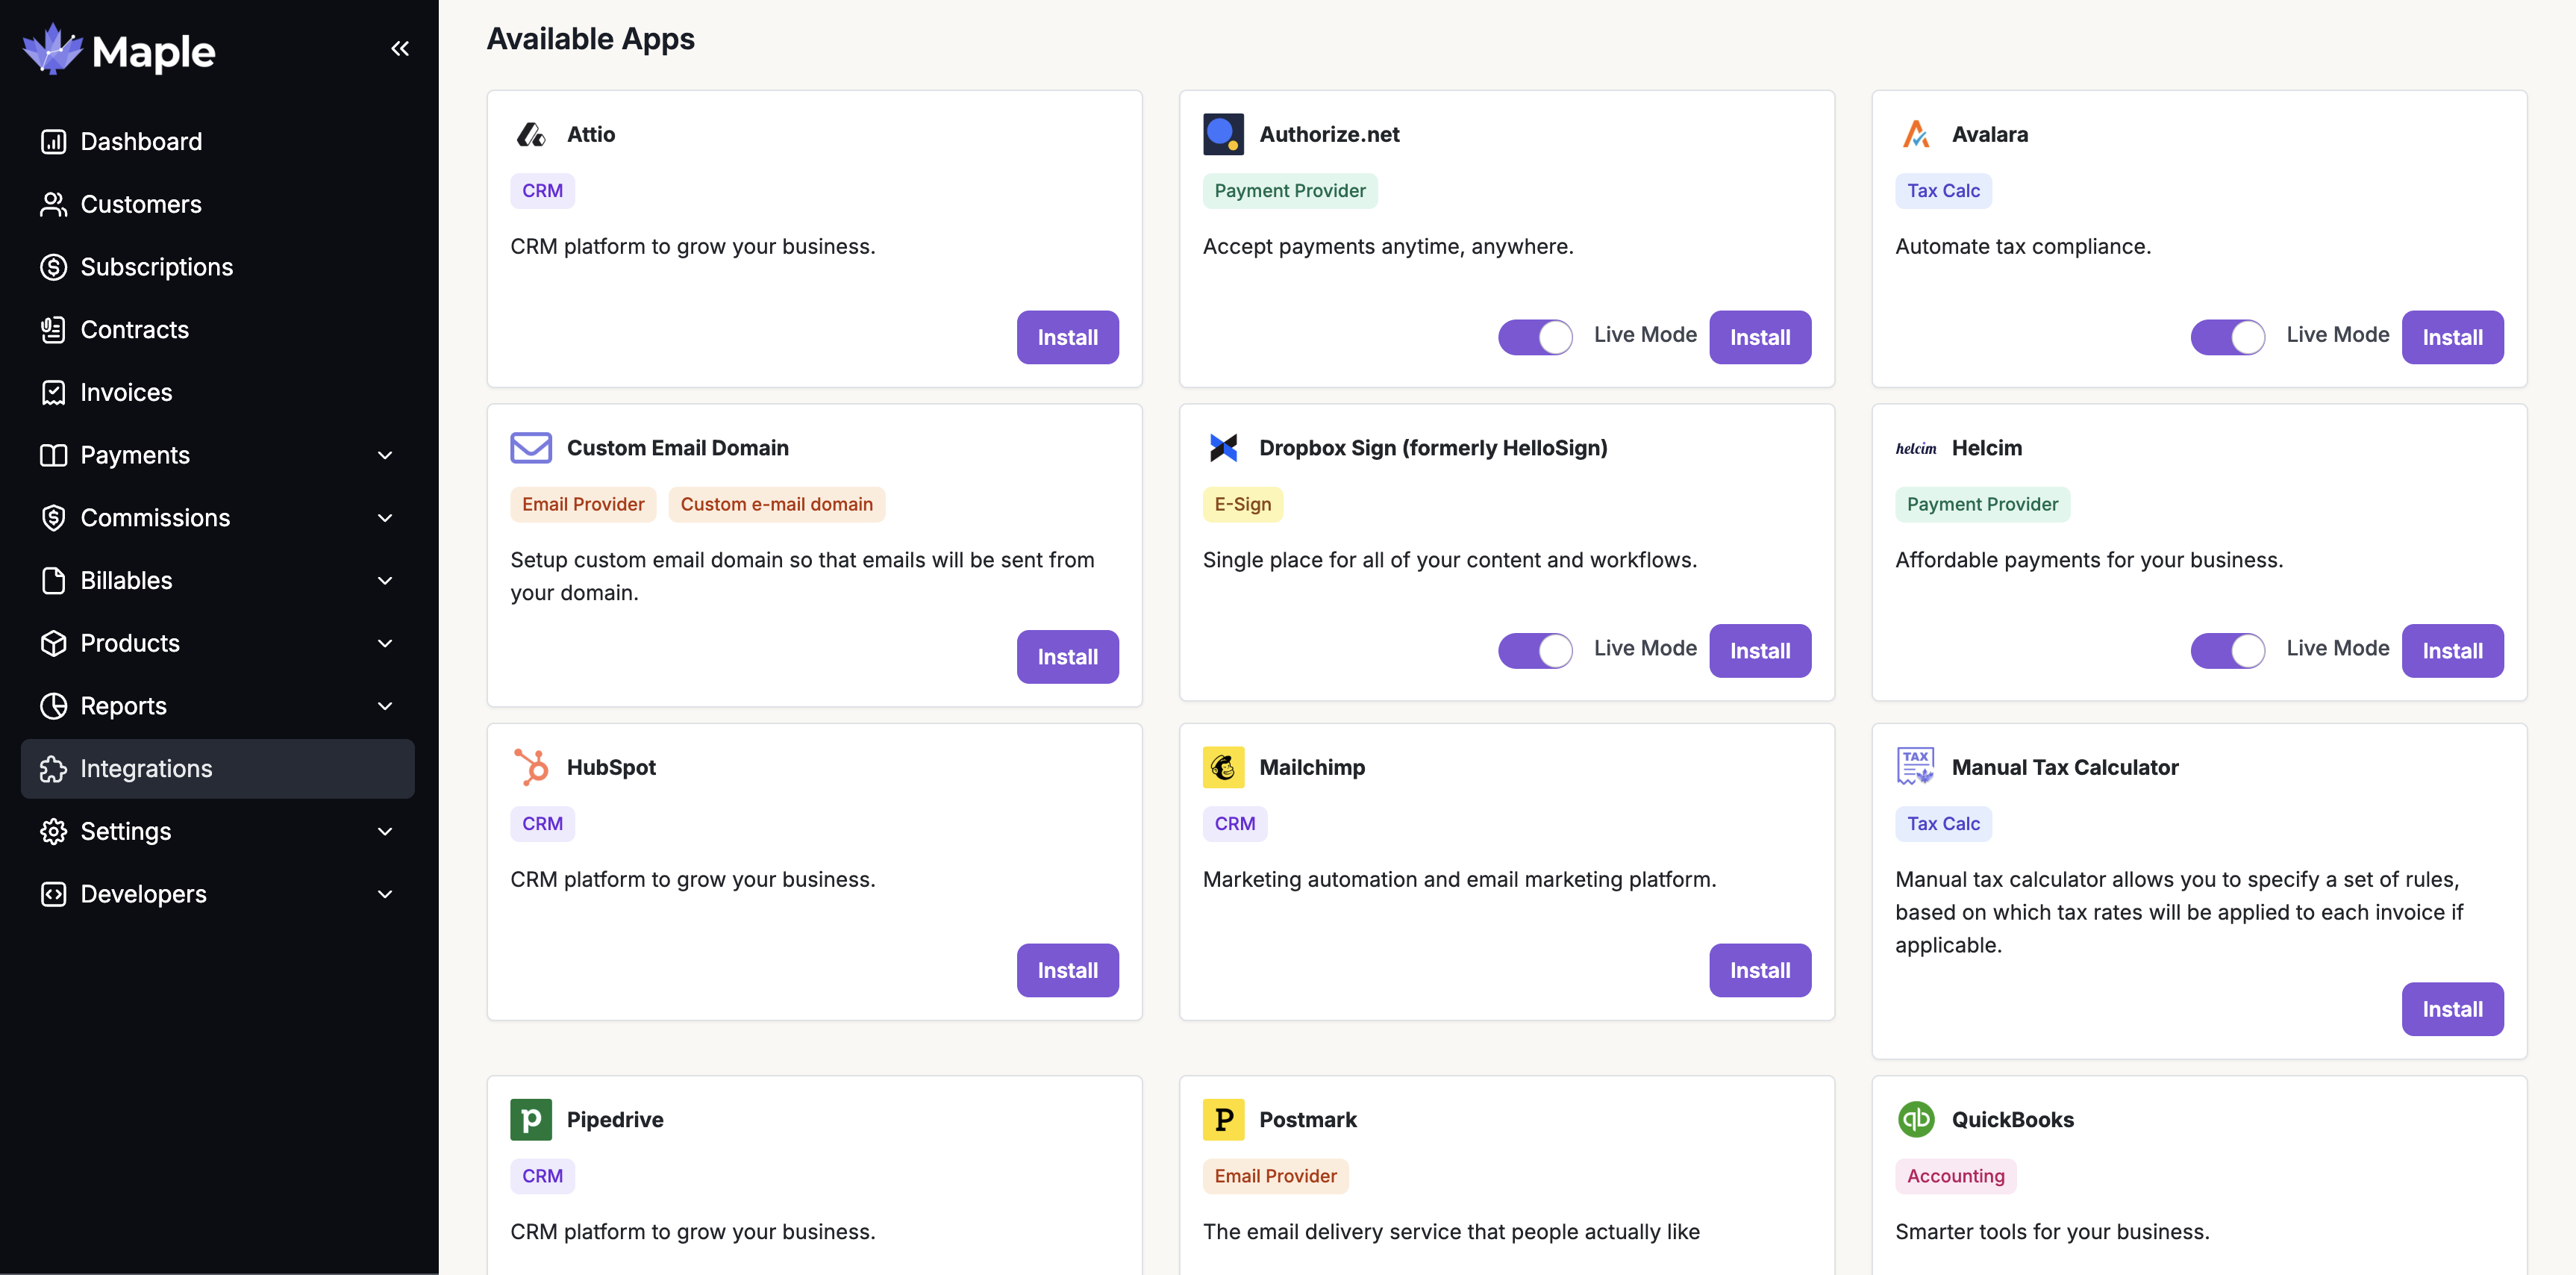Click the Custom Email Domain envelope icon

(531, 447)
